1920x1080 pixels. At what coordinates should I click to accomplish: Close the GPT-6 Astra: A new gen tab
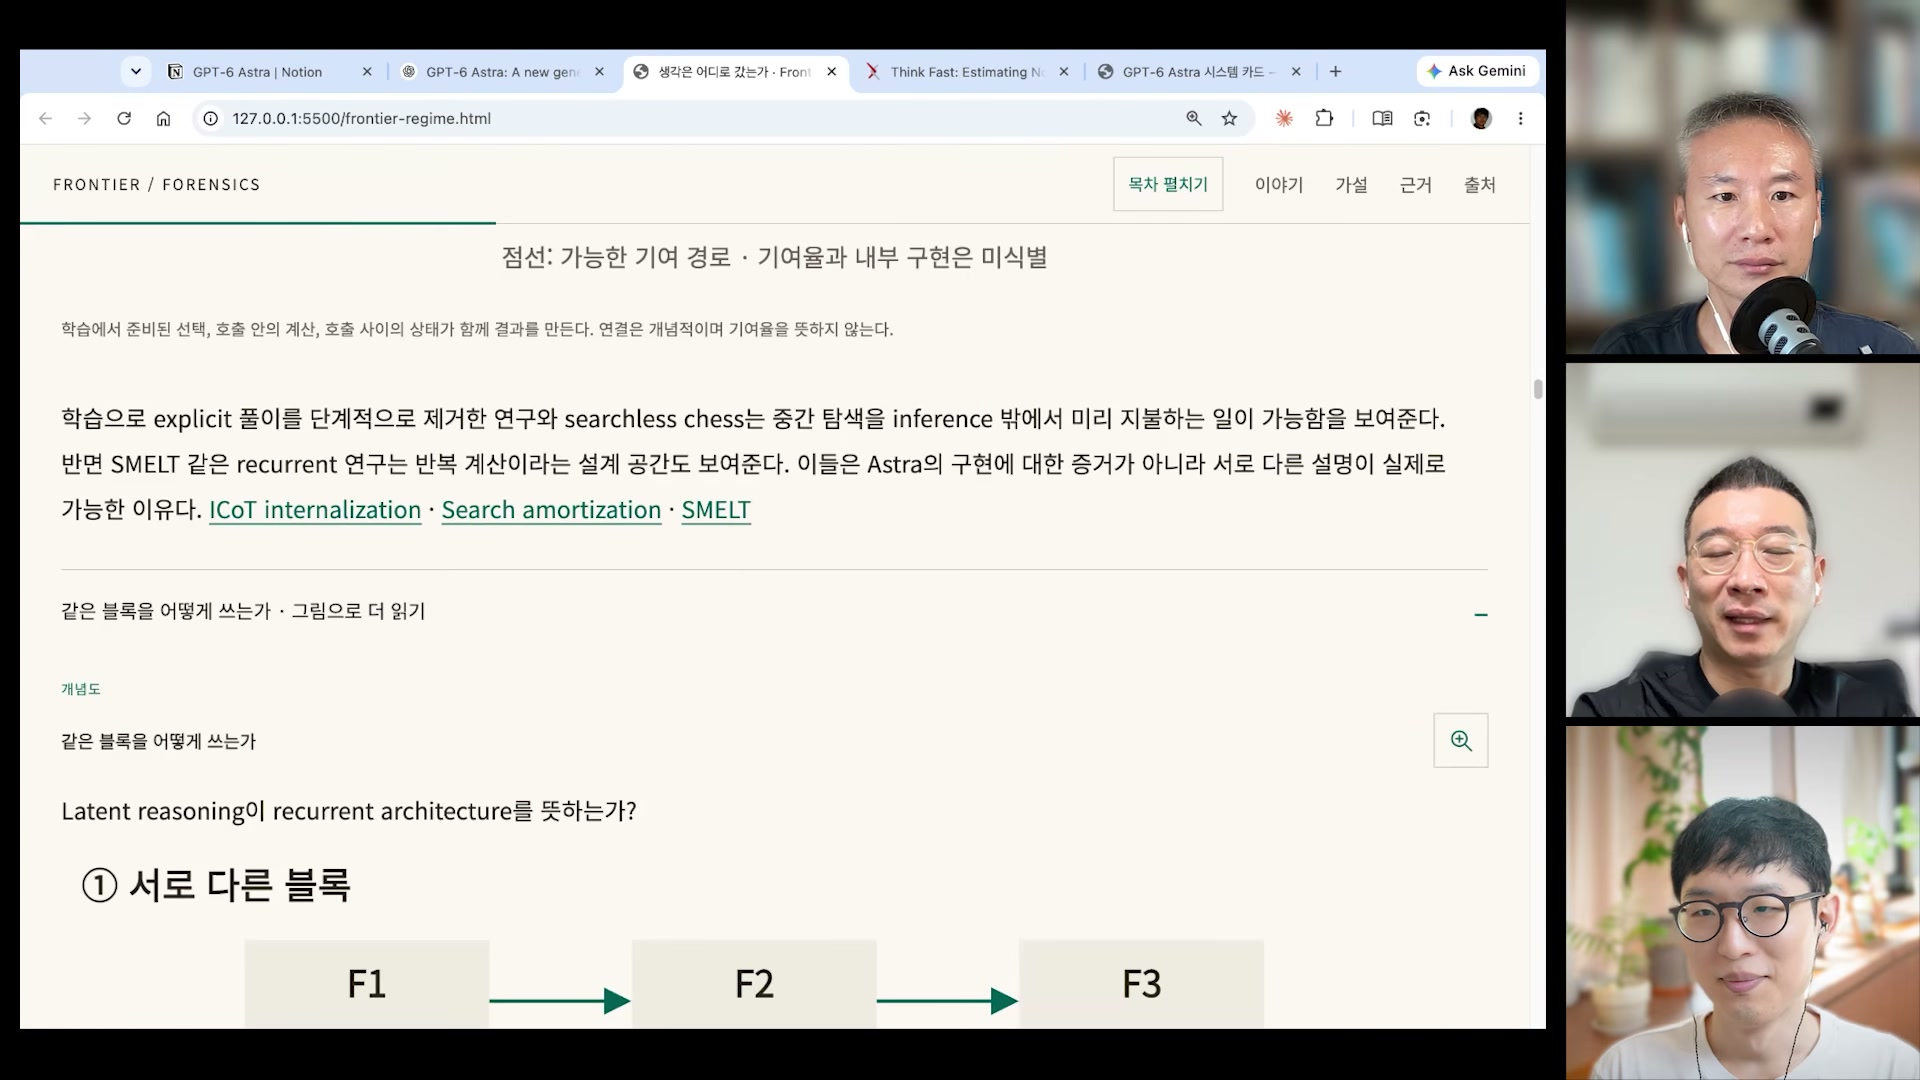point(599,72)
